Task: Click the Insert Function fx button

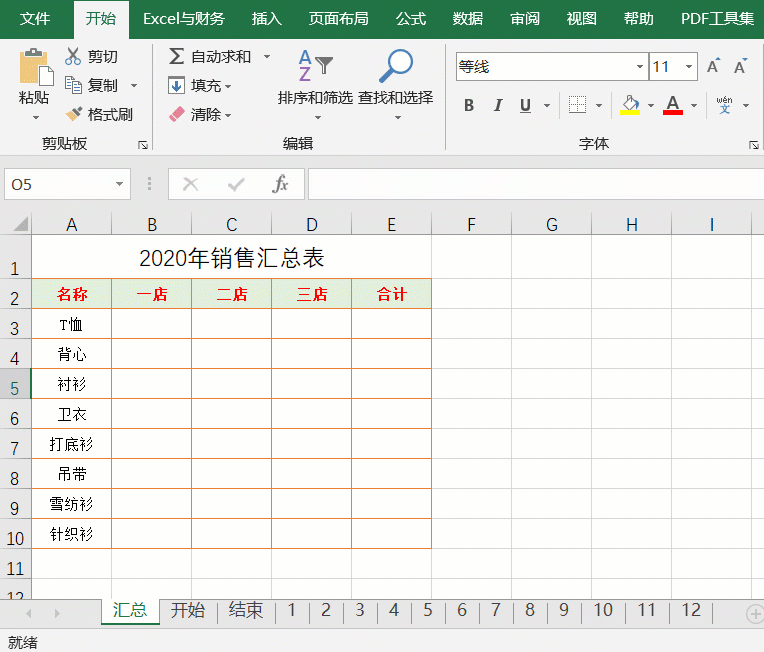Action: point(281,184)
